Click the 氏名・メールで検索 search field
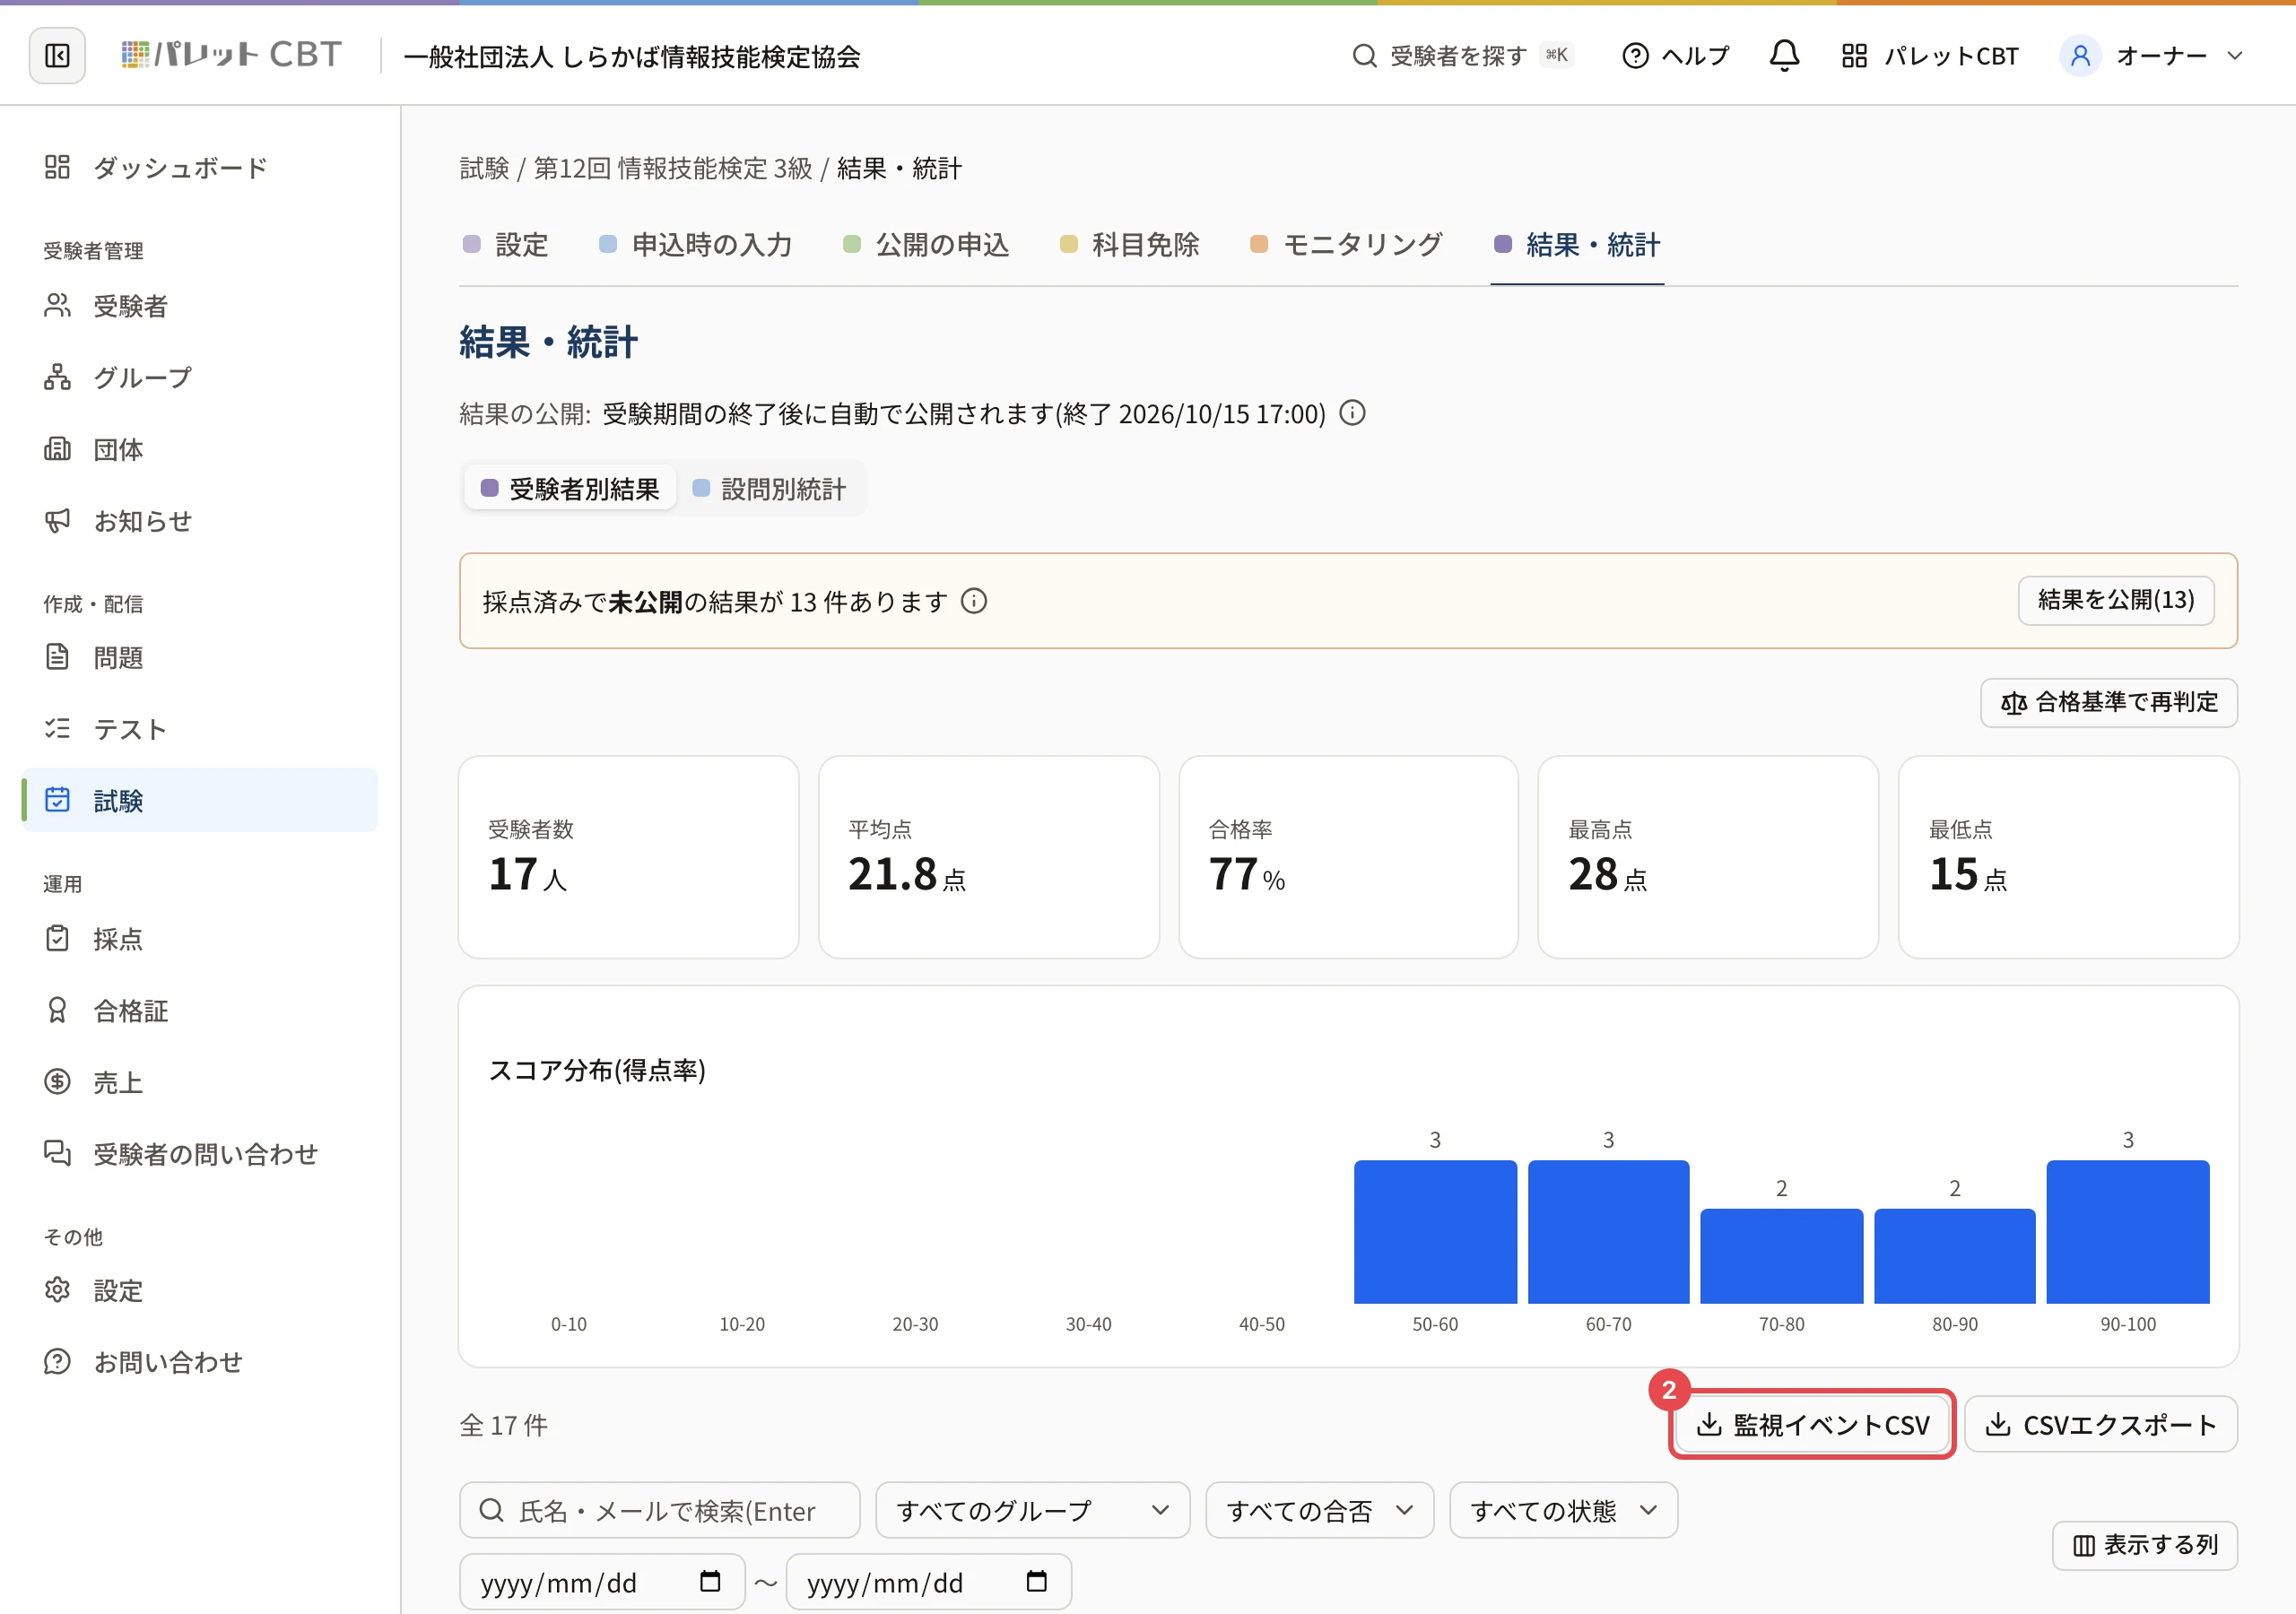The width and height of the screenshot is (2296, 1614). coord(659,1510)
